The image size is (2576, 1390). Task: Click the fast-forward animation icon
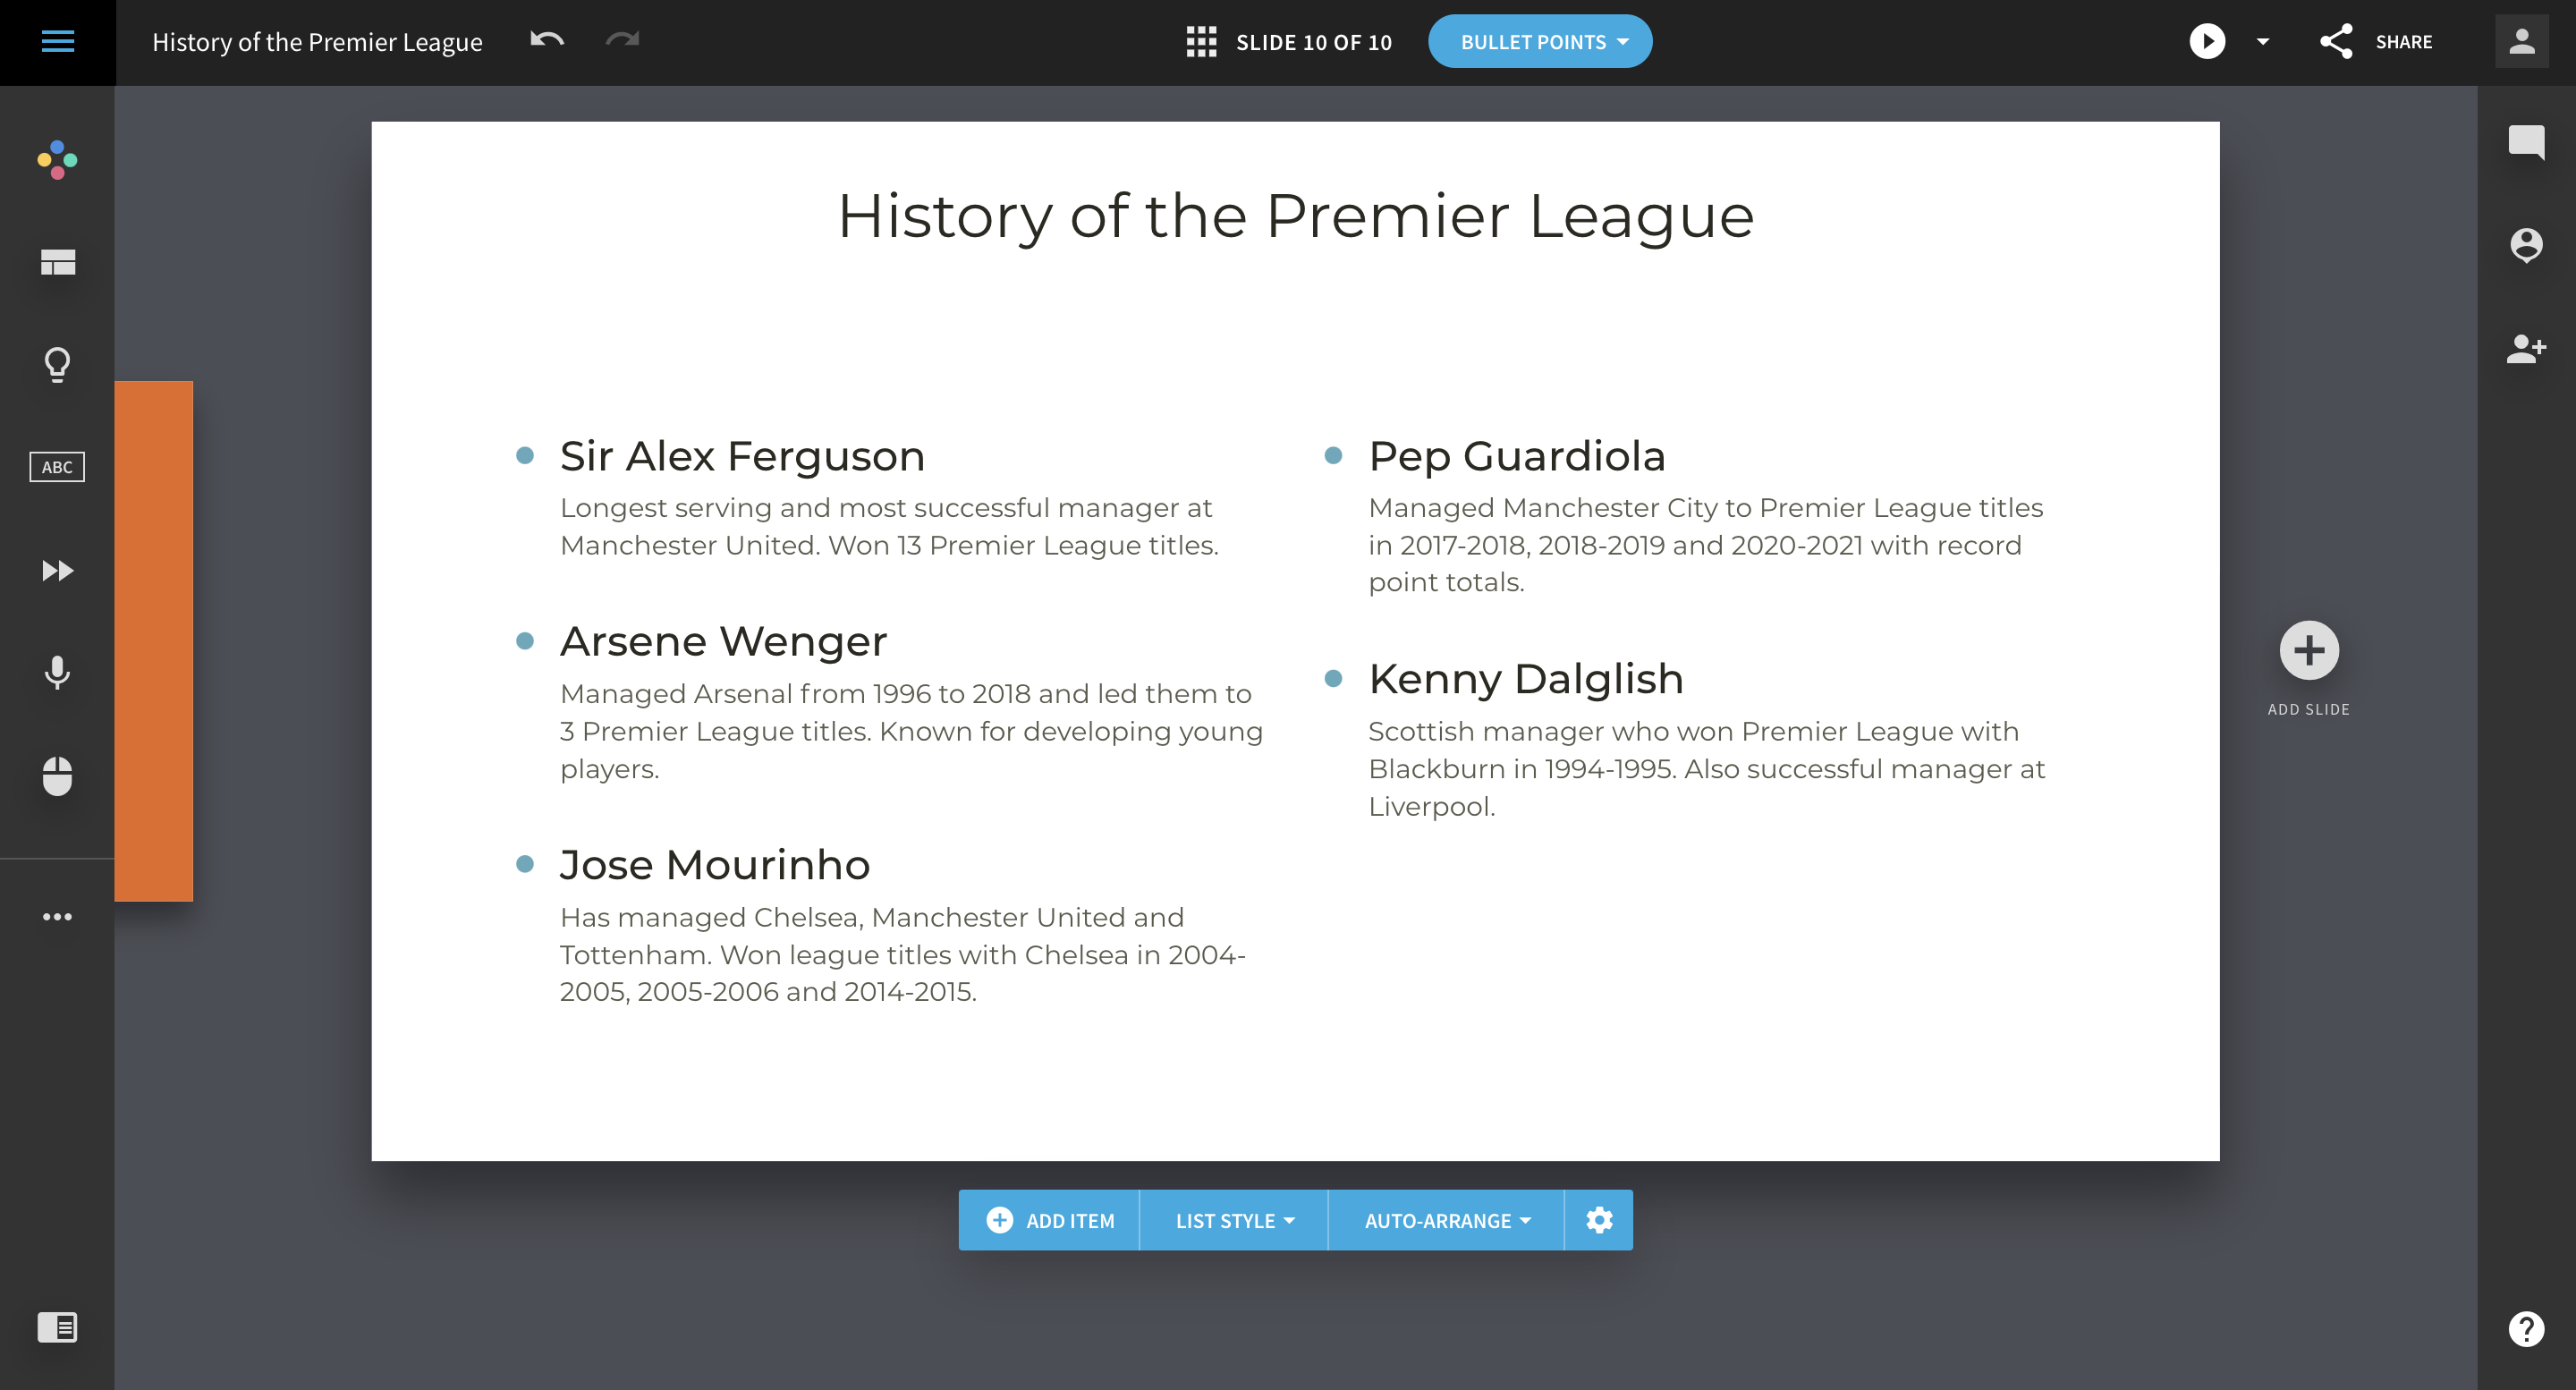click(57, 570)
